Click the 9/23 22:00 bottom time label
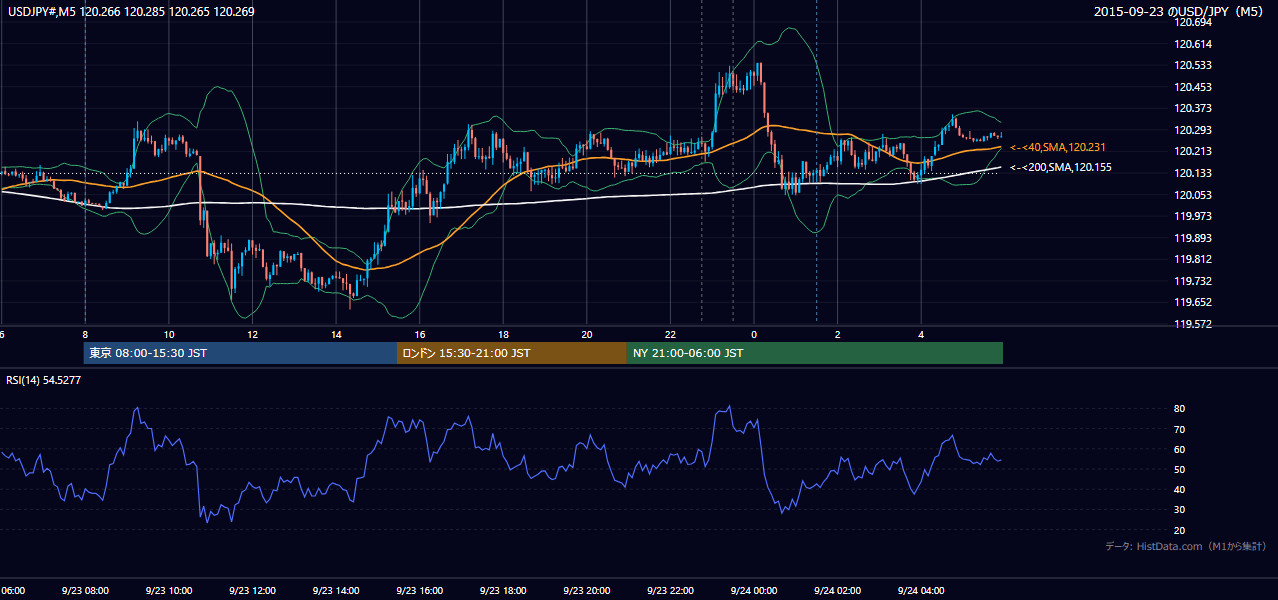This screenshot has width=1278, height=600. click(670, 591)
